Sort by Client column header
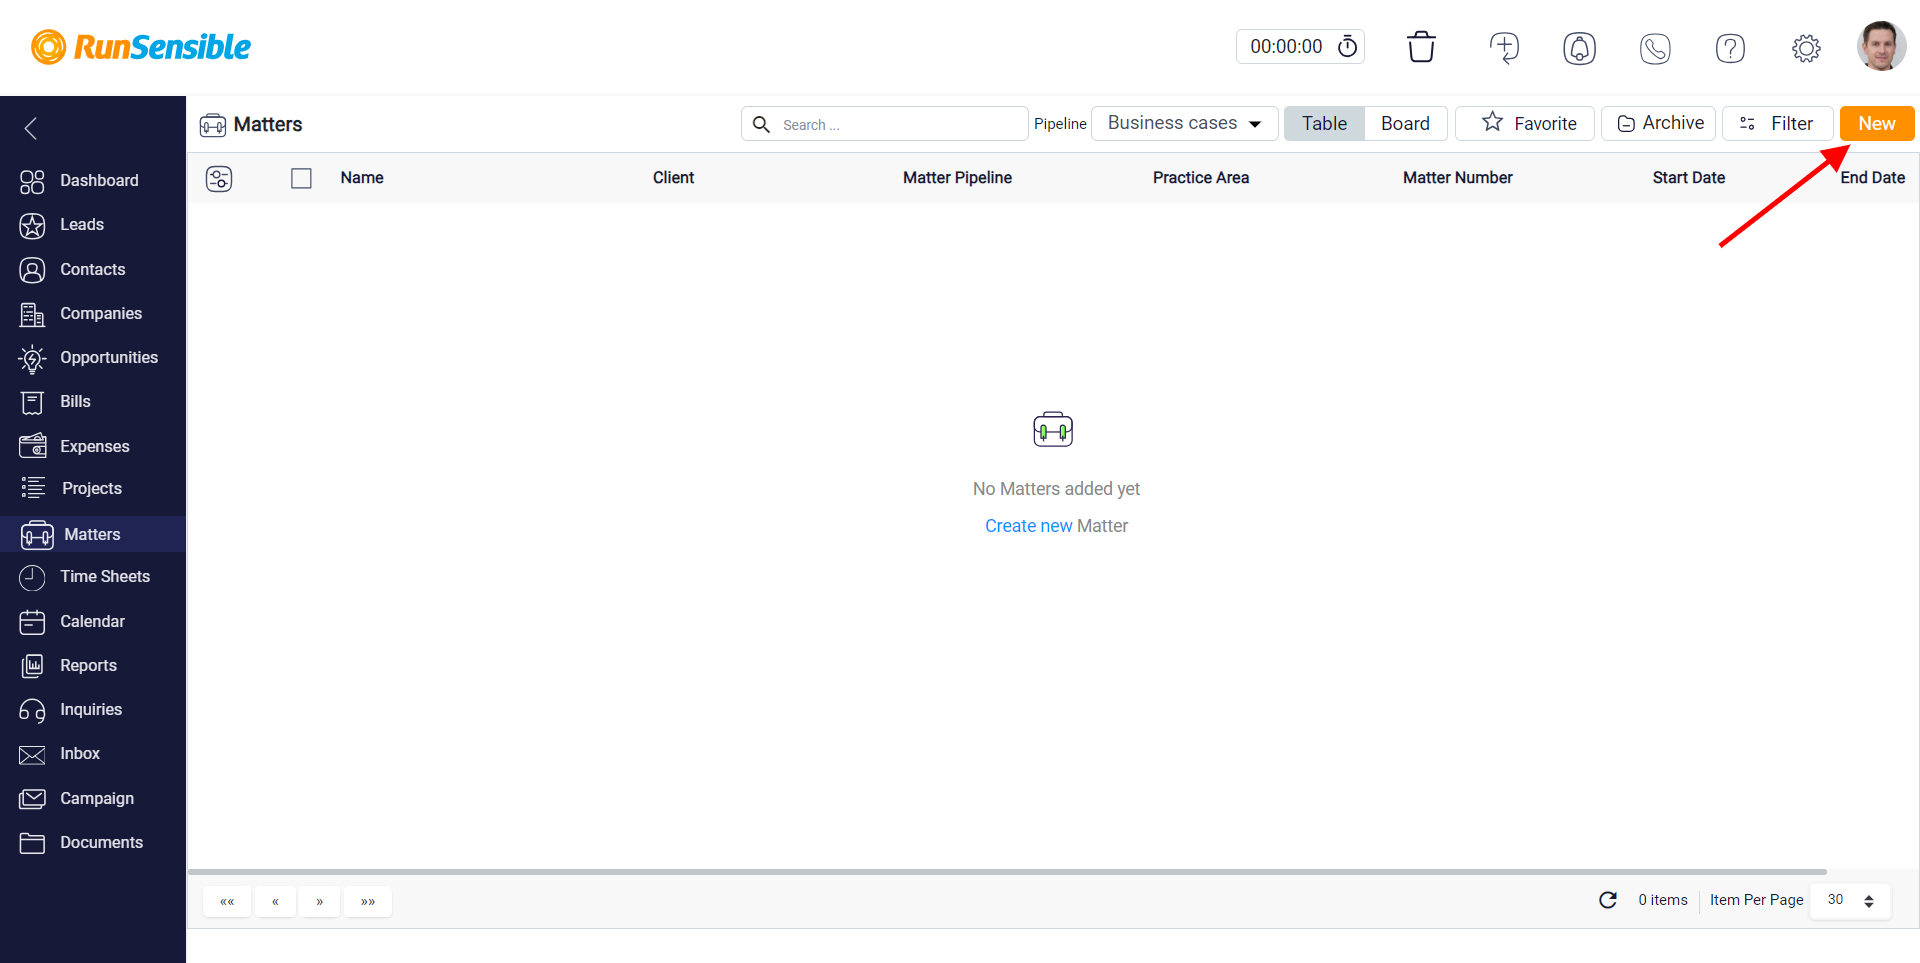The height and width of the screenshot is (963, 1920). 673,178
